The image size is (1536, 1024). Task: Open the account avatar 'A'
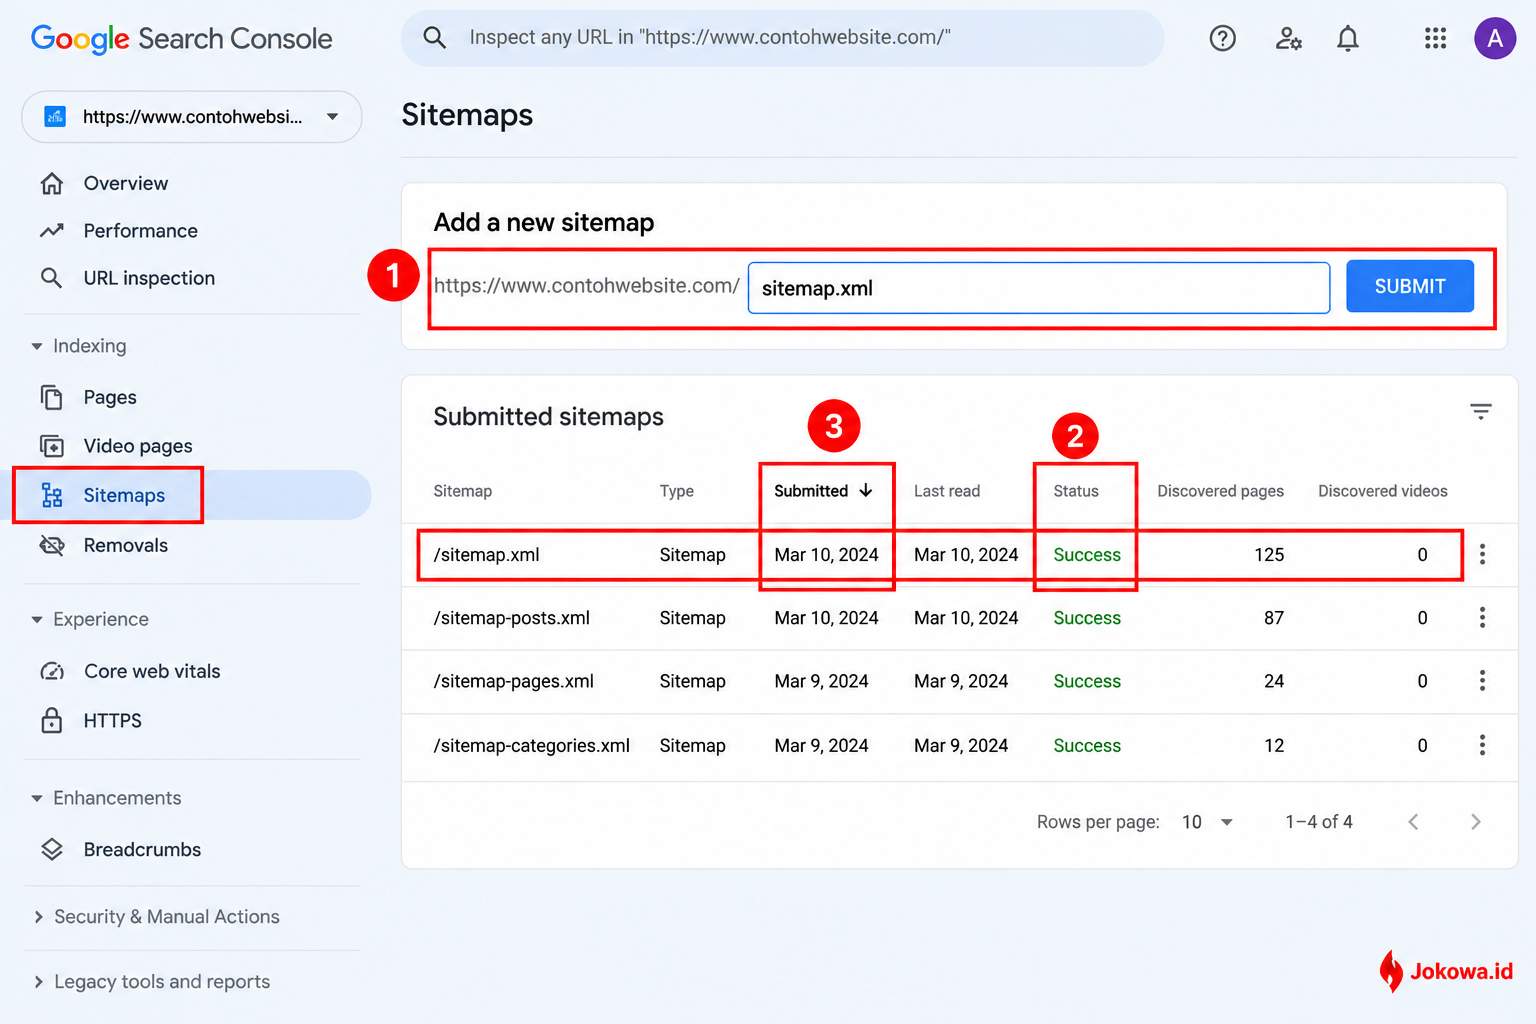click(1495, 38)
